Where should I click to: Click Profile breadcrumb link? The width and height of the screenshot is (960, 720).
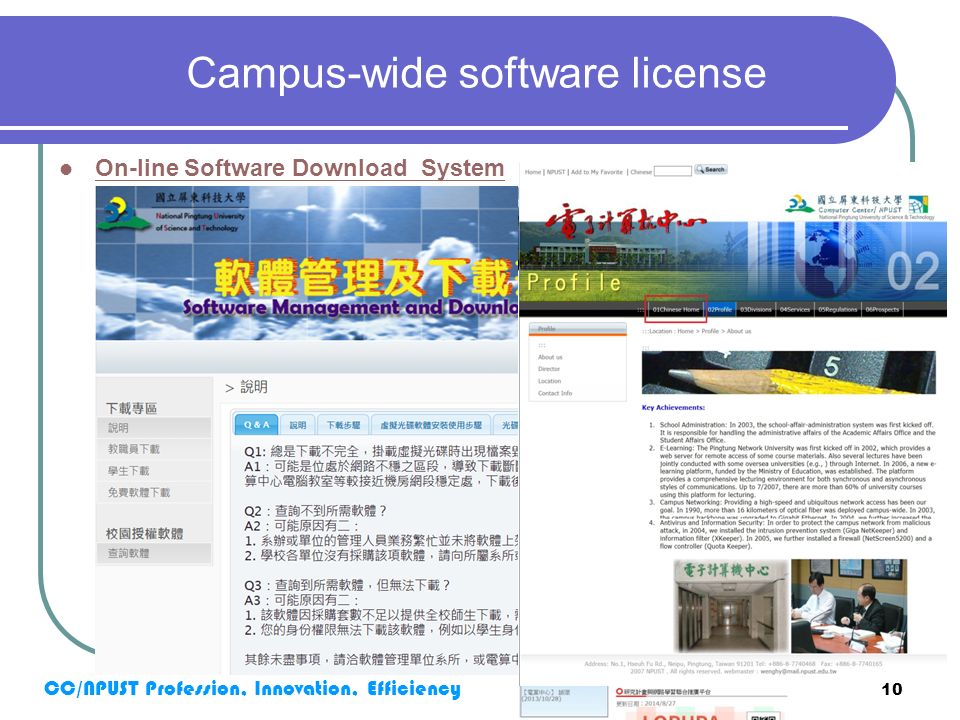point(710,331)
